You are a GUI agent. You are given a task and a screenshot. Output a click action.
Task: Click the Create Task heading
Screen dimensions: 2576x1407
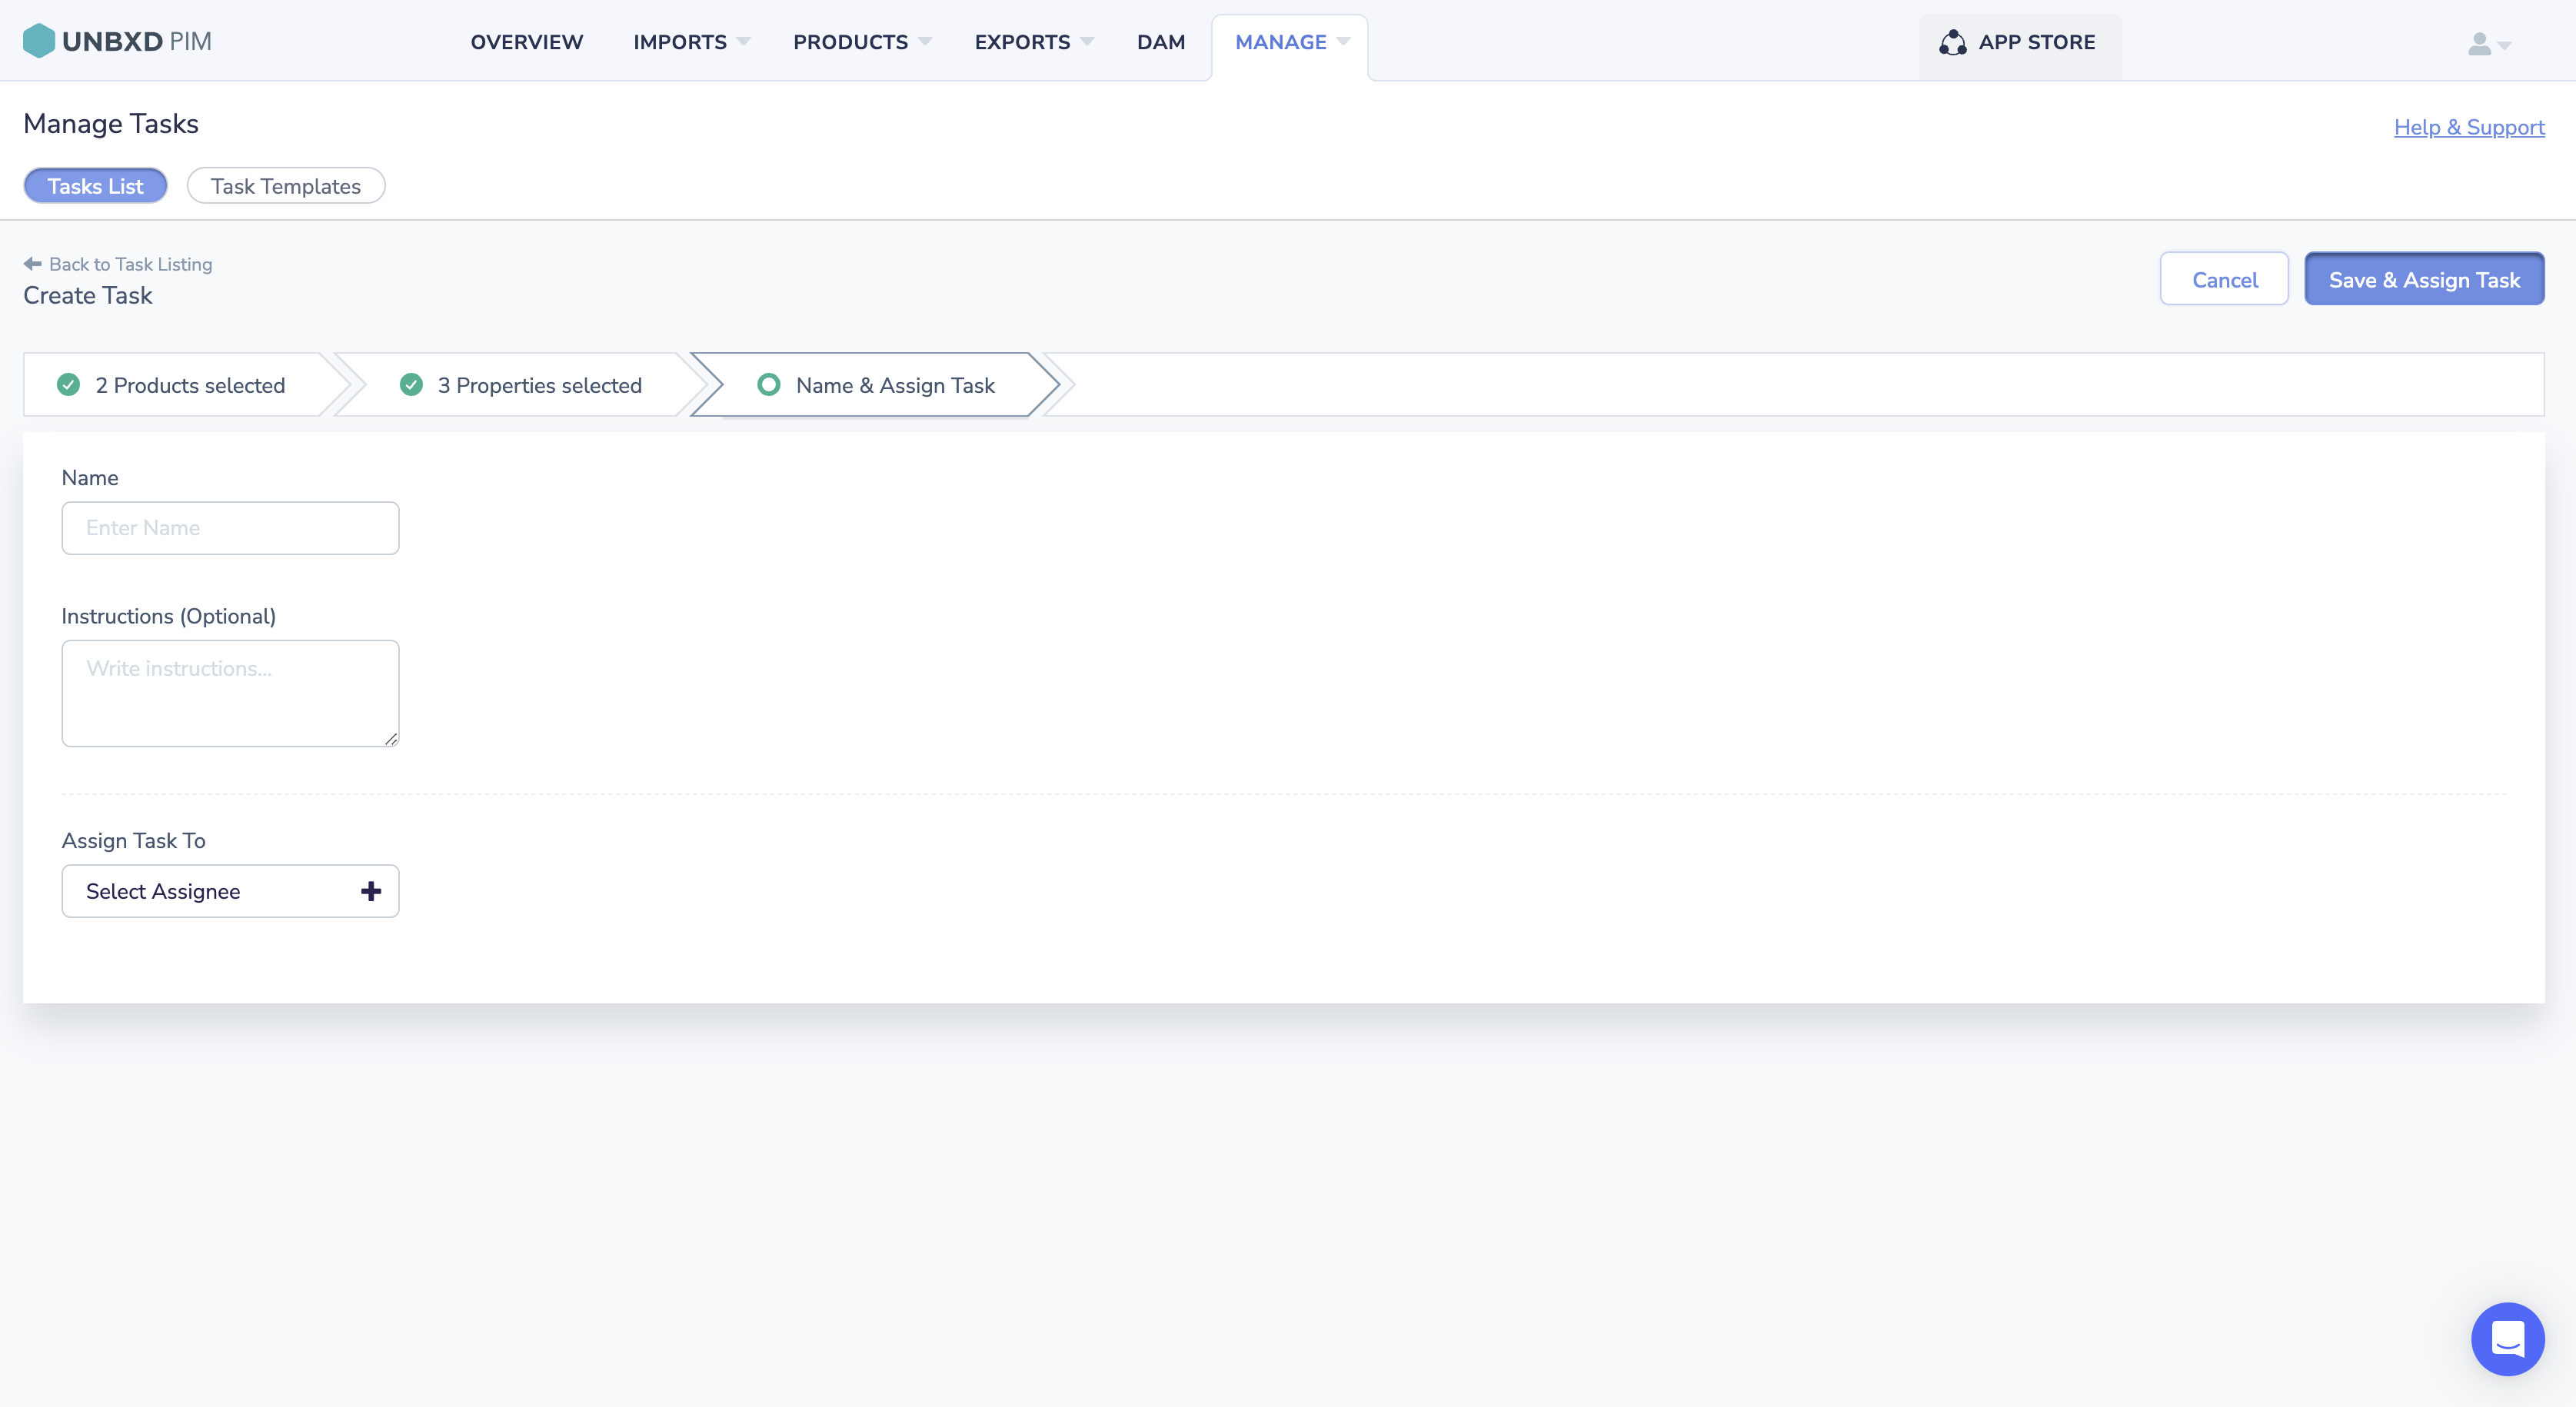coord(88,295)
